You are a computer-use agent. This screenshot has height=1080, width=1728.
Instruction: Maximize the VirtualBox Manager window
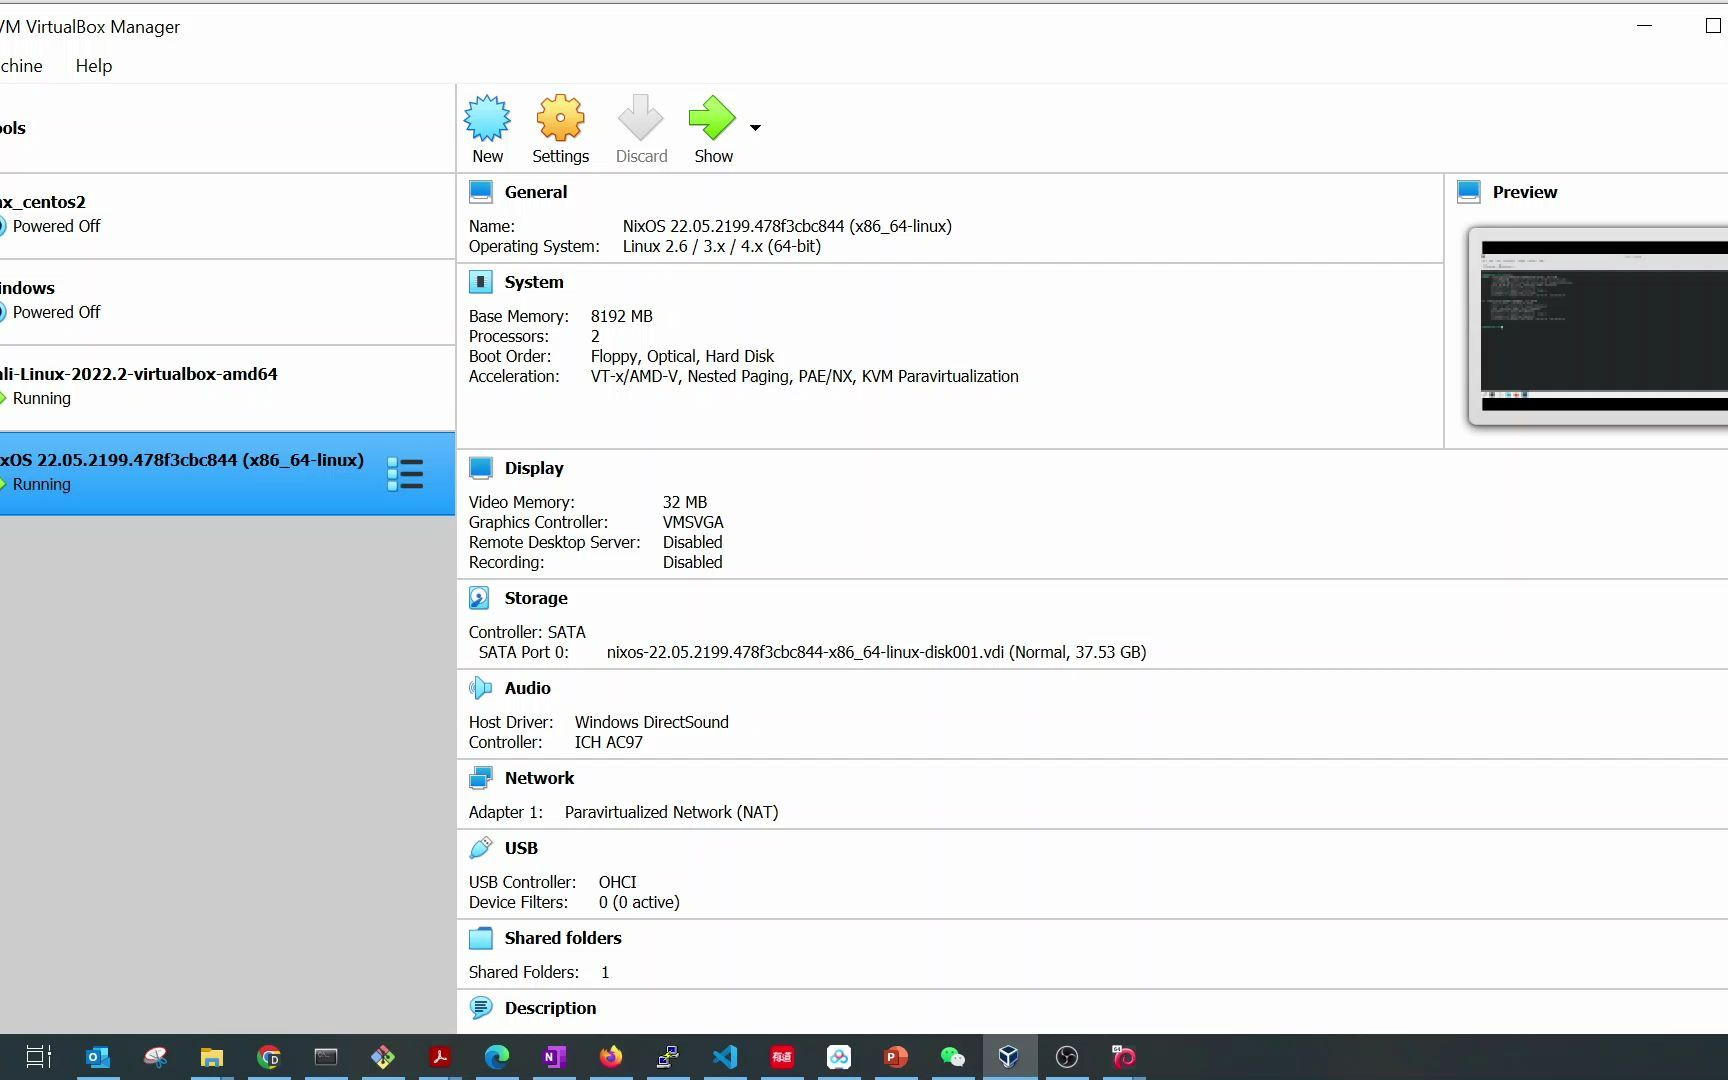coord(1713,26)
